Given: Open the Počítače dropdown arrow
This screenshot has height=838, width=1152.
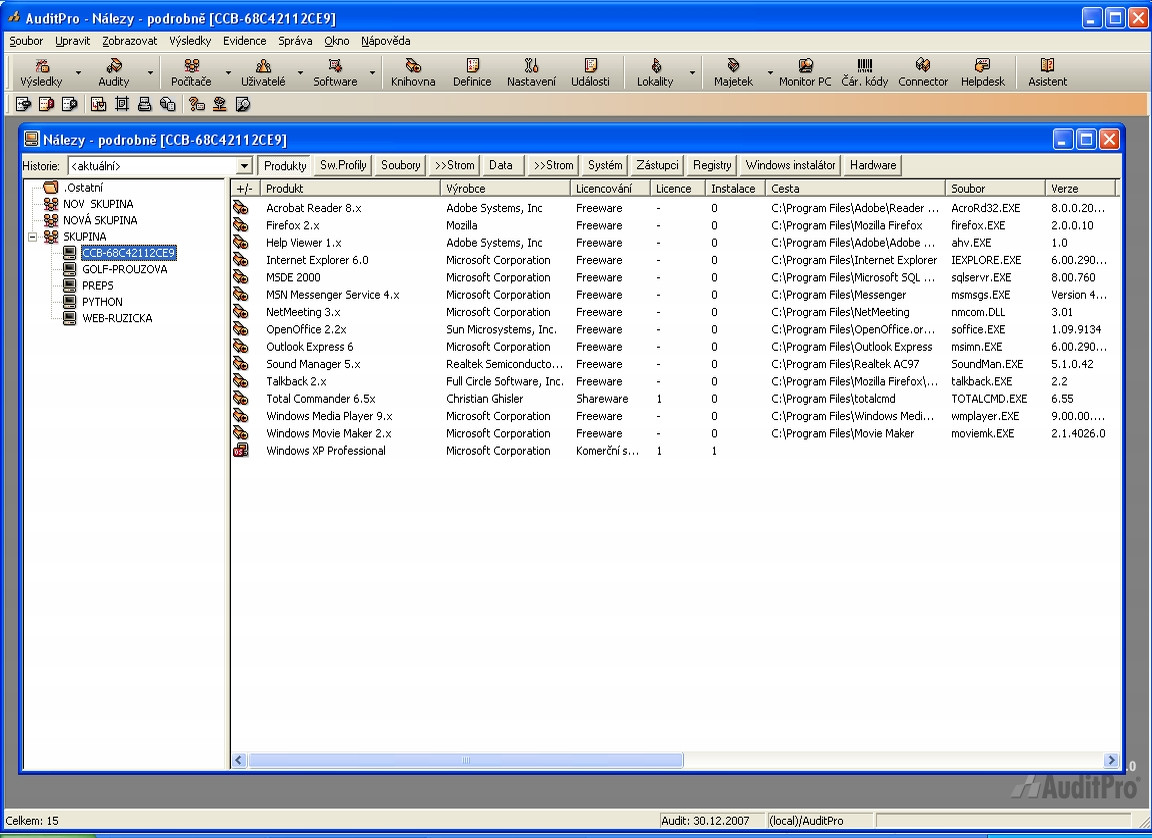Looking at the screenshot, I should click(228, 73).
